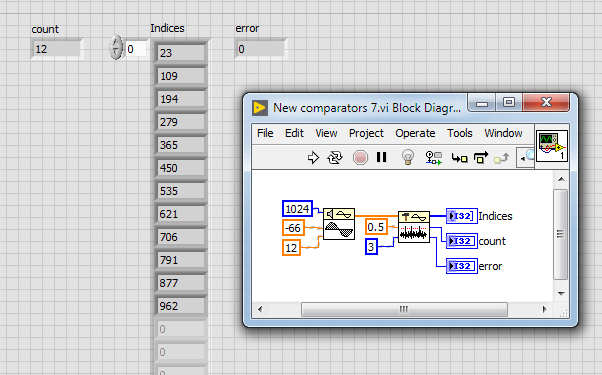Click the vertical scrollbar down arrow
602x375 pixels.
561,294
